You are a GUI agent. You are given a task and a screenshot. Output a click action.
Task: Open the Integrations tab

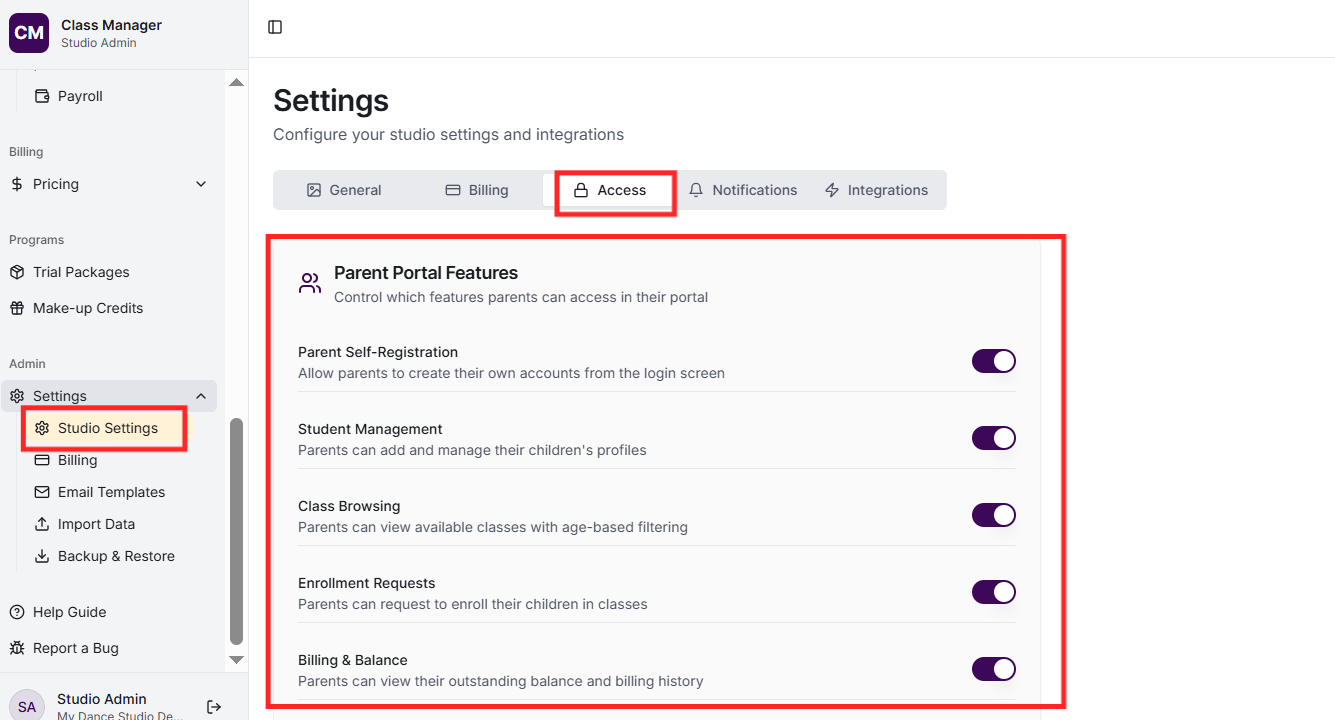(x=876, y=190)
